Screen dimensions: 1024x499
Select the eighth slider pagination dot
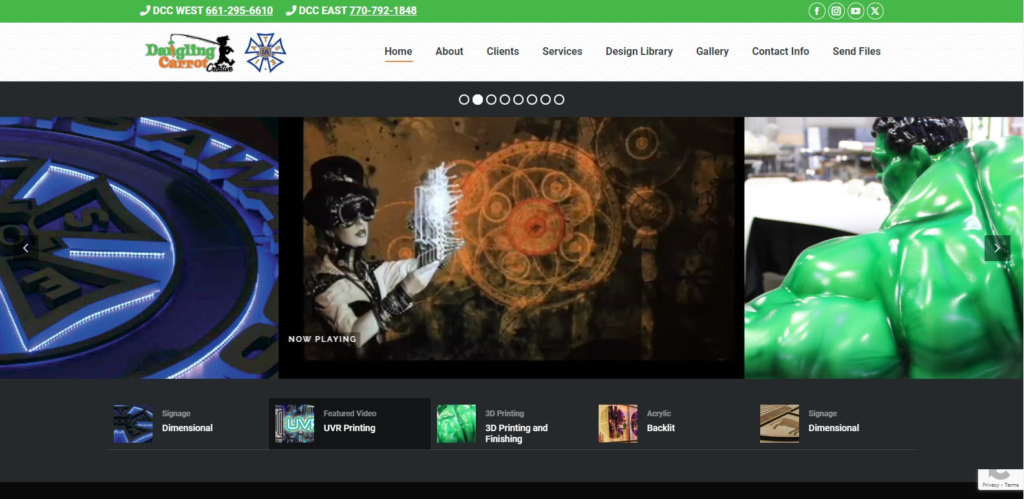pos(559,99)
